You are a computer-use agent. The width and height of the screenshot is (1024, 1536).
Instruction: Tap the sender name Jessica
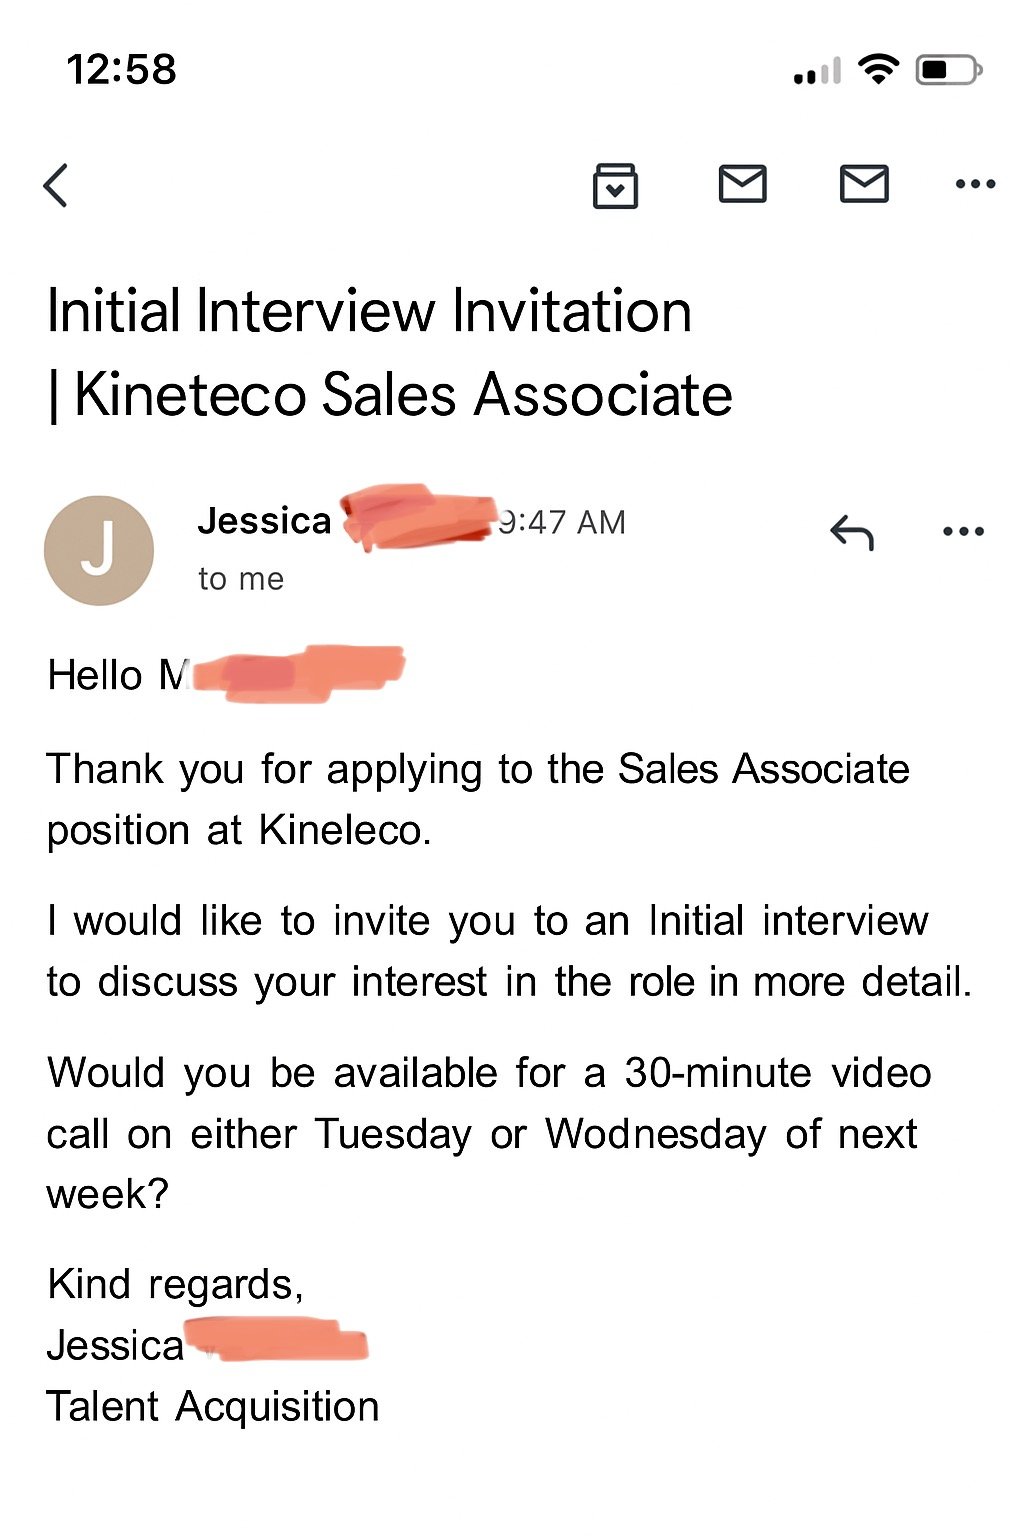[264, 521]
